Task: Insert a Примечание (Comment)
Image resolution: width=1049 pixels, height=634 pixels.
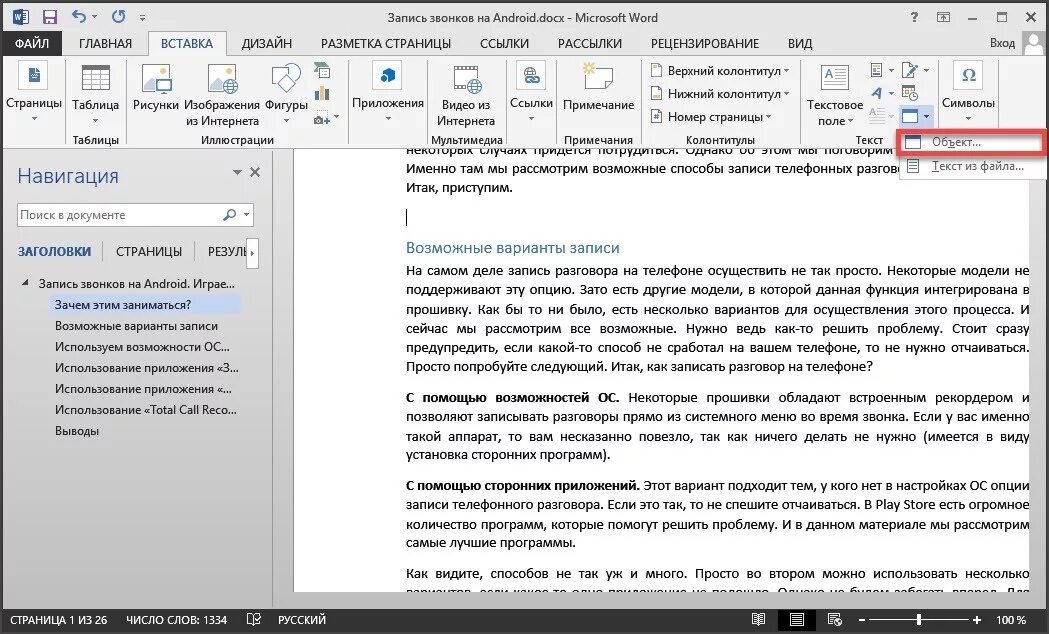Action: (598, 87)
